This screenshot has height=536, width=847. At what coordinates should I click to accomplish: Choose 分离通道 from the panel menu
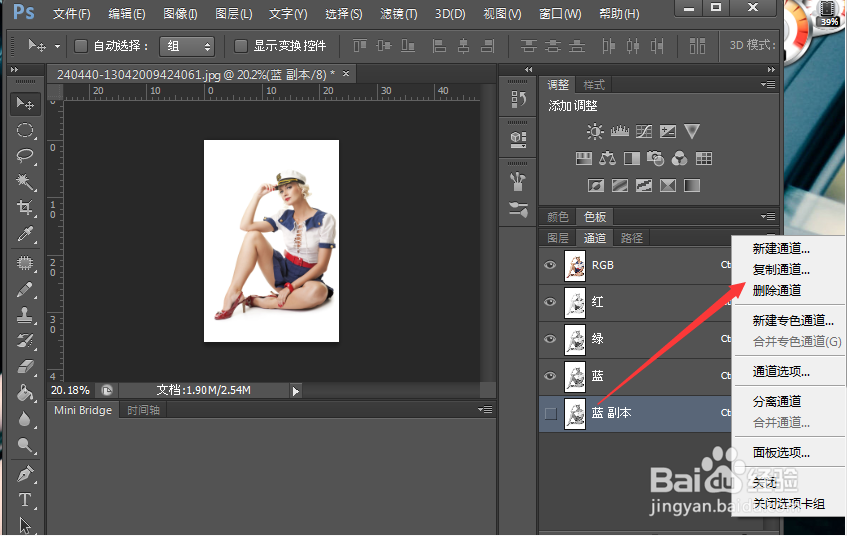[x=777, y=401]
